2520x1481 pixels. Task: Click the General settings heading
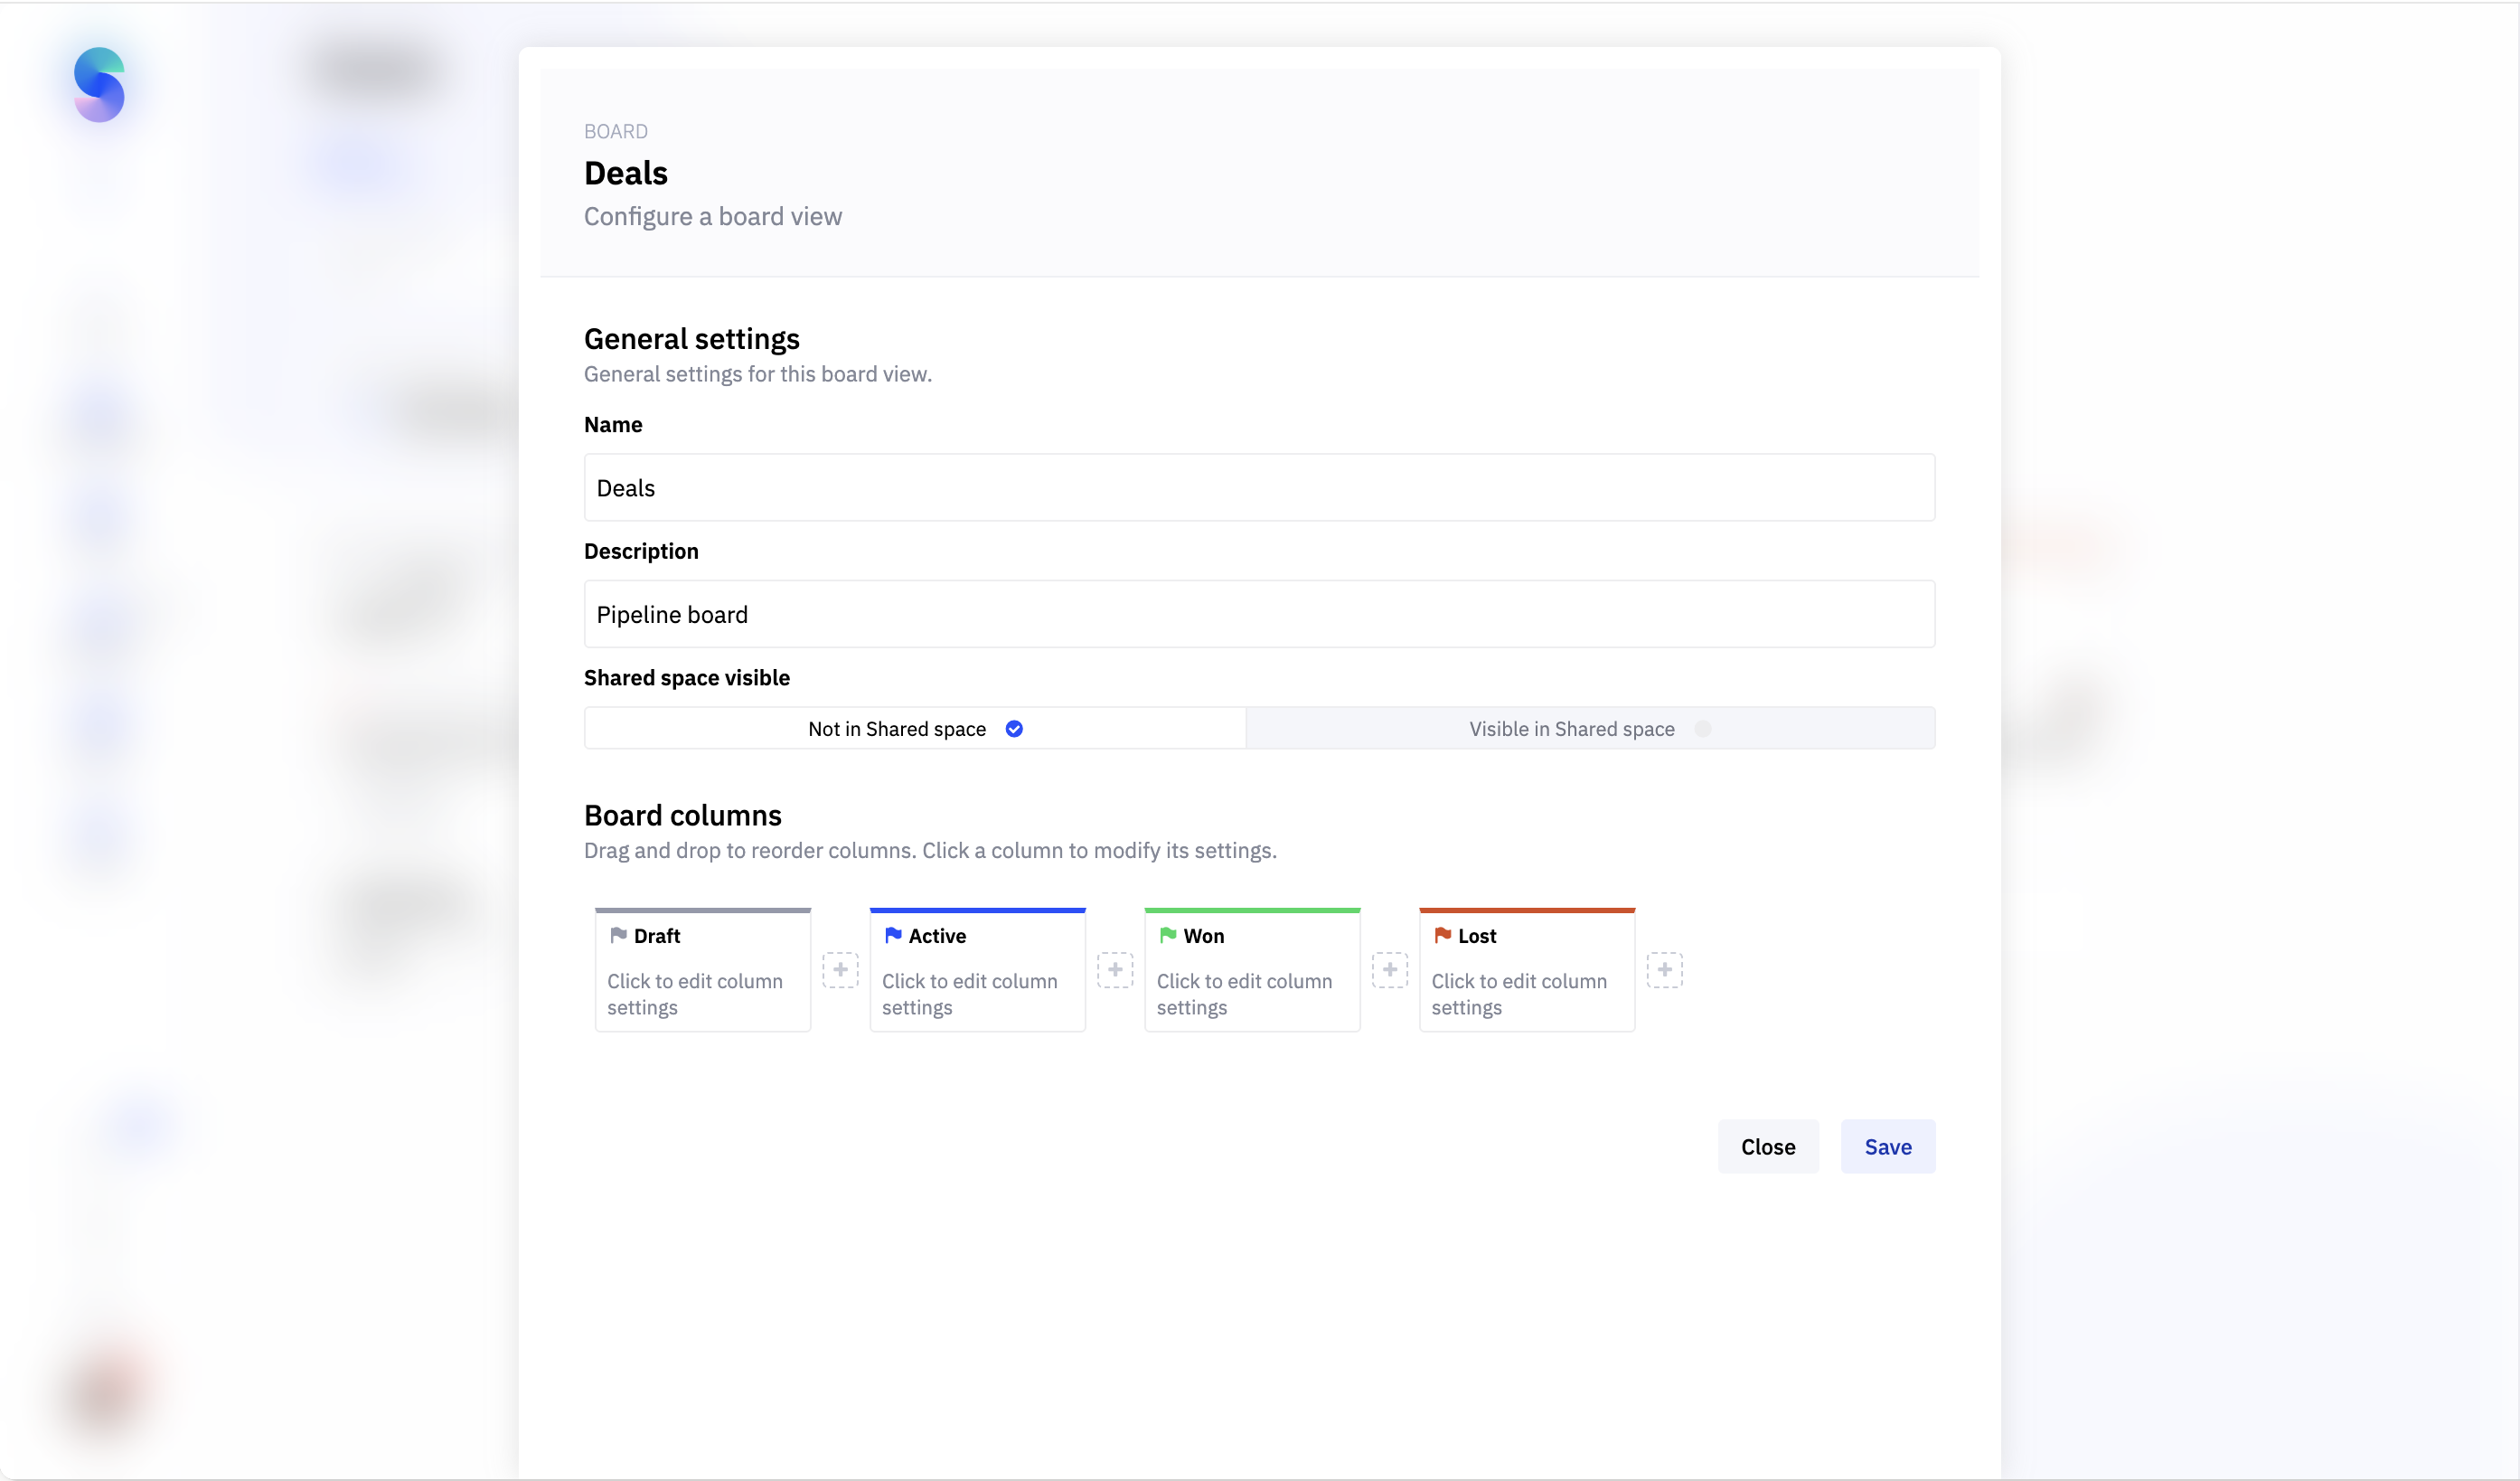(x=692, y=339)
